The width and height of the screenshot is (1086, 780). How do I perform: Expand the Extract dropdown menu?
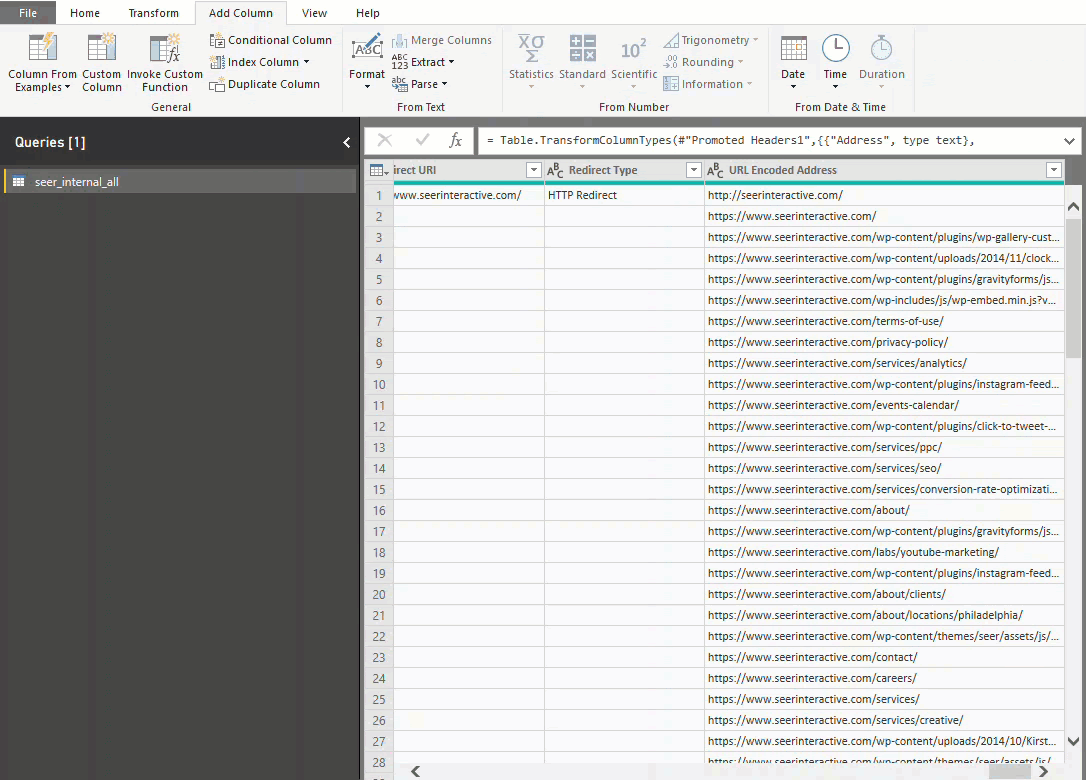(x=451, y=62)
